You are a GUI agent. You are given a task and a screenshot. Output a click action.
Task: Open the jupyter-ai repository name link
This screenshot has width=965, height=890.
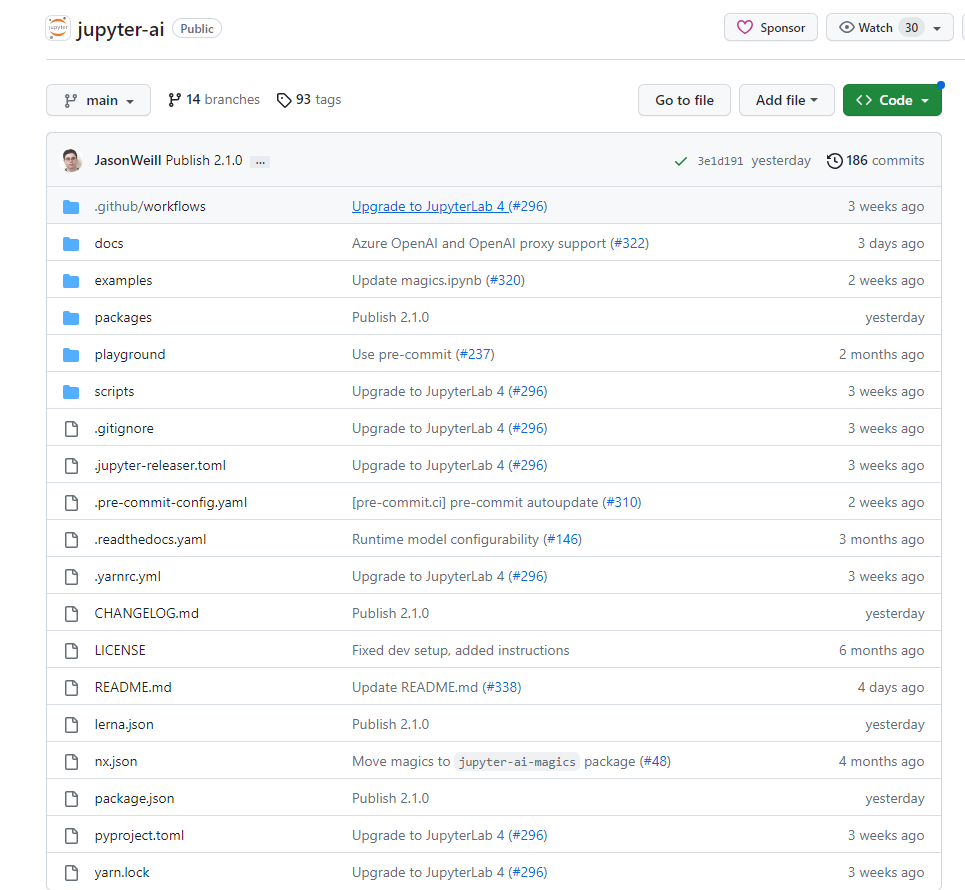[x=121, y=29]
